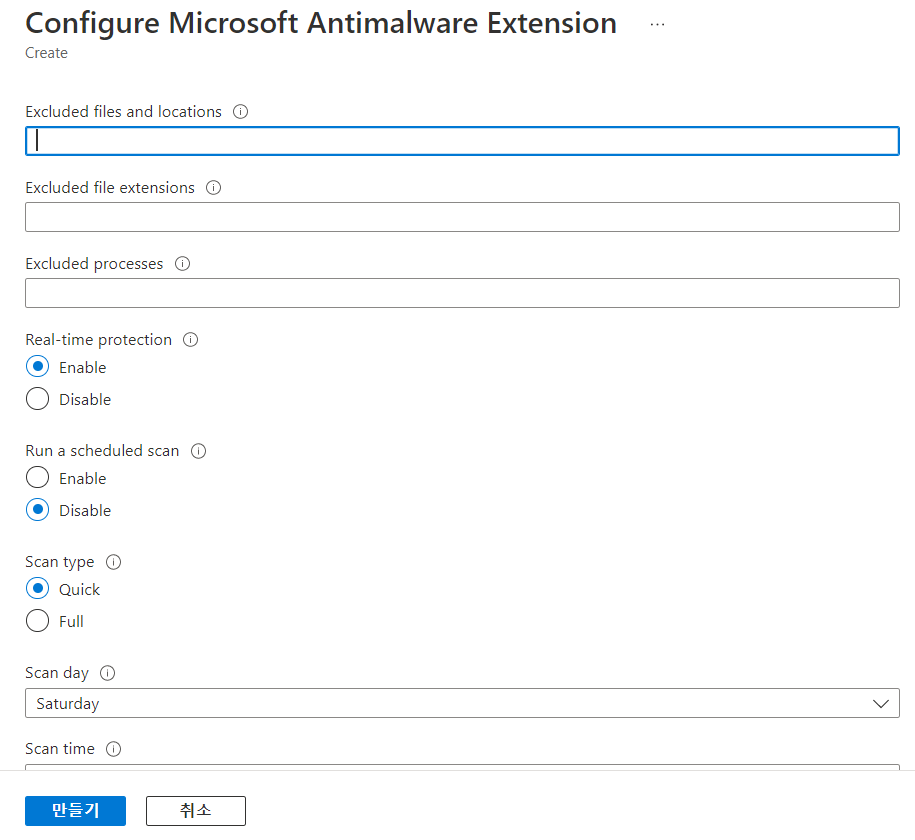This screenshot has width=915, height=840.
Task: Show info for Excluded processes
Action: coord(183,263)
